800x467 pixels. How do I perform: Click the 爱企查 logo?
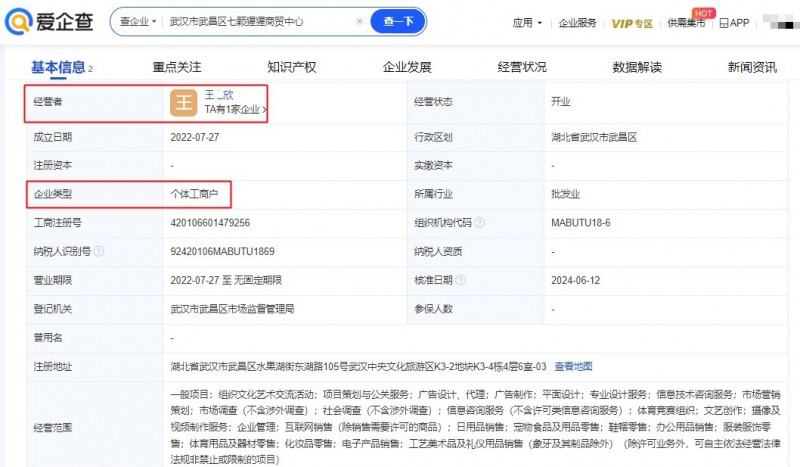50,21
